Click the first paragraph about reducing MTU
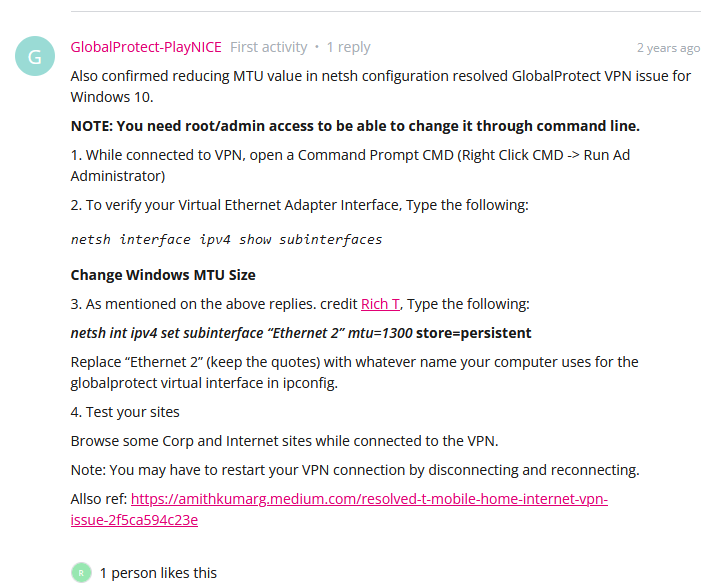Screen dimensions: 718x588 [381, 87]
